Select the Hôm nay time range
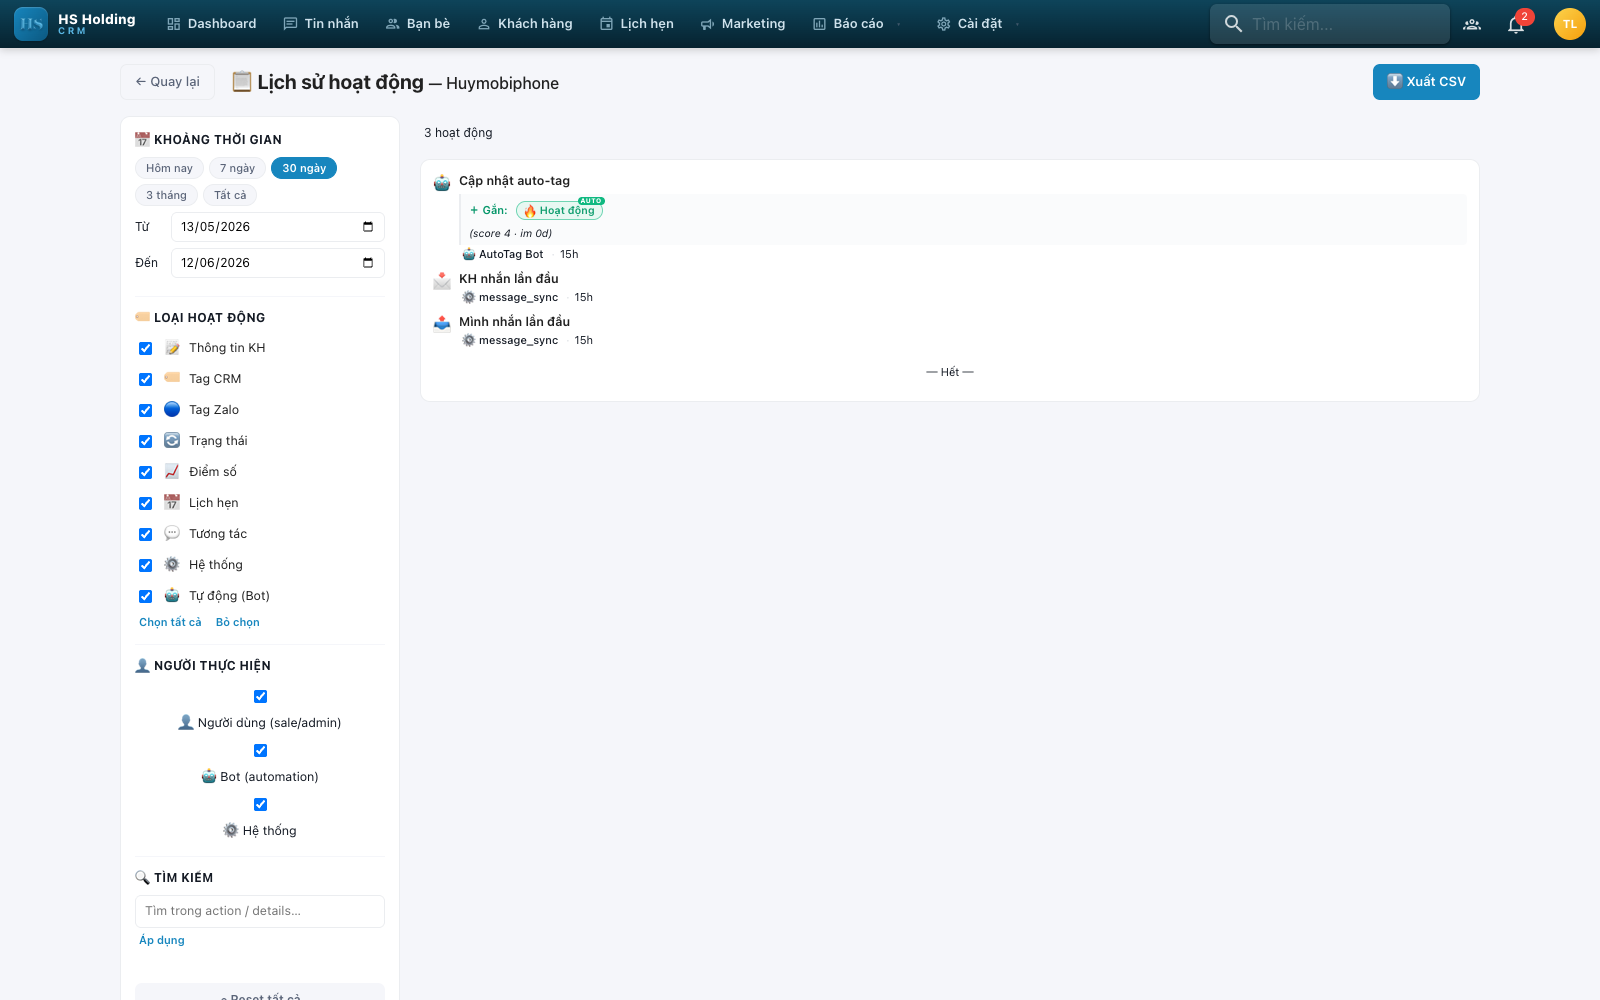Viewport: 1600px width, 1000px height. pos(169,168)
